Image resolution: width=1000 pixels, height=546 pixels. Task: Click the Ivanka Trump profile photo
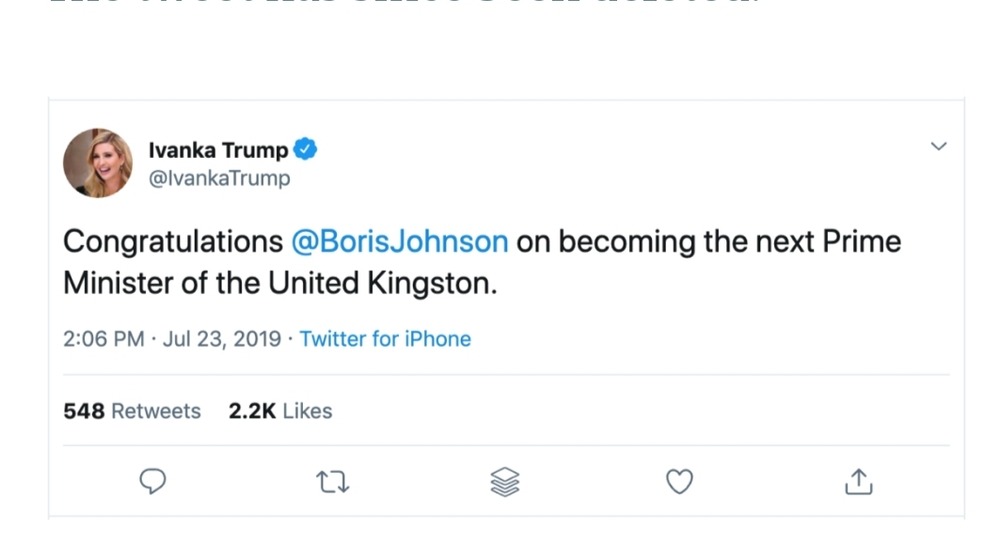tap(98, 163)
